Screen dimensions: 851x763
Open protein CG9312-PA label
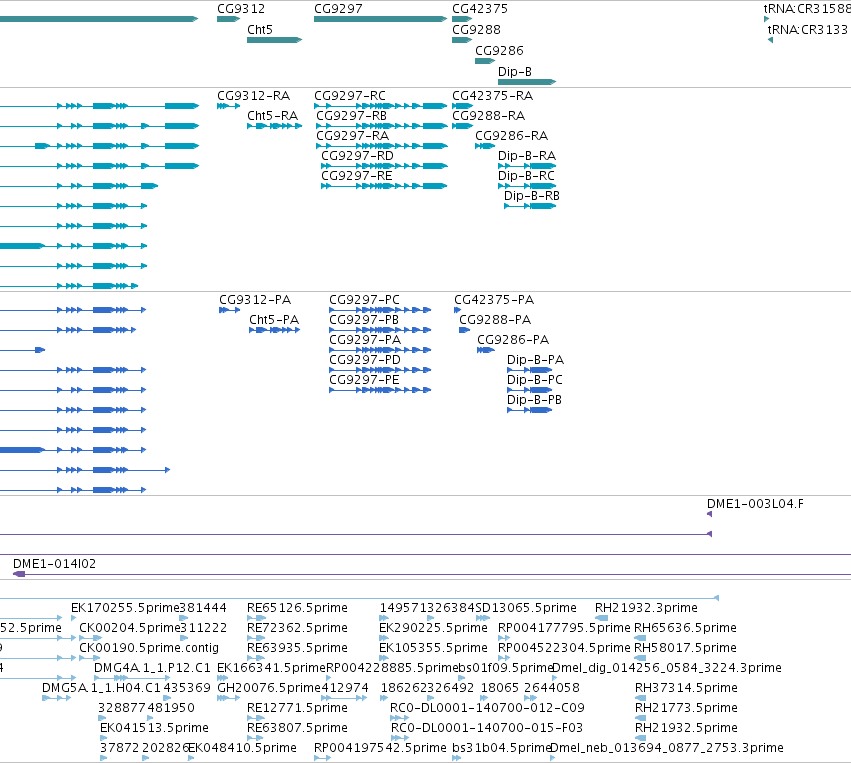(x=255, y=300)
